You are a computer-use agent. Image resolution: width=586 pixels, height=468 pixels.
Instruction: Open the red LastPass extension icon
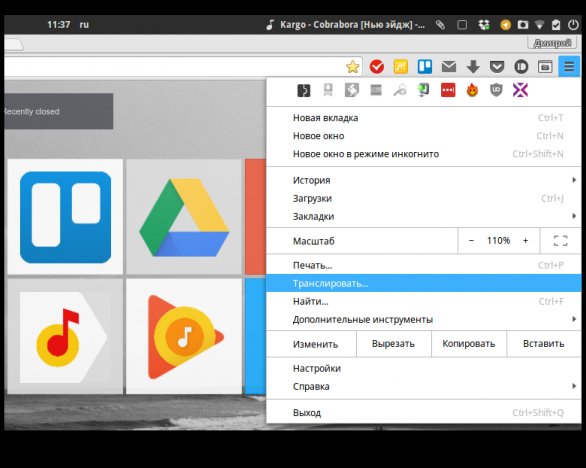tap(448, 90)
